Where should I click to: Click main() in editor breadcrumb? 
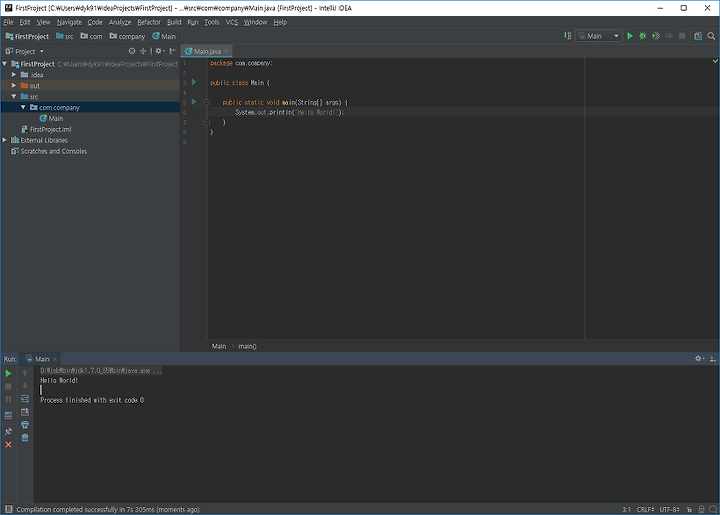[x=248, y=346]
